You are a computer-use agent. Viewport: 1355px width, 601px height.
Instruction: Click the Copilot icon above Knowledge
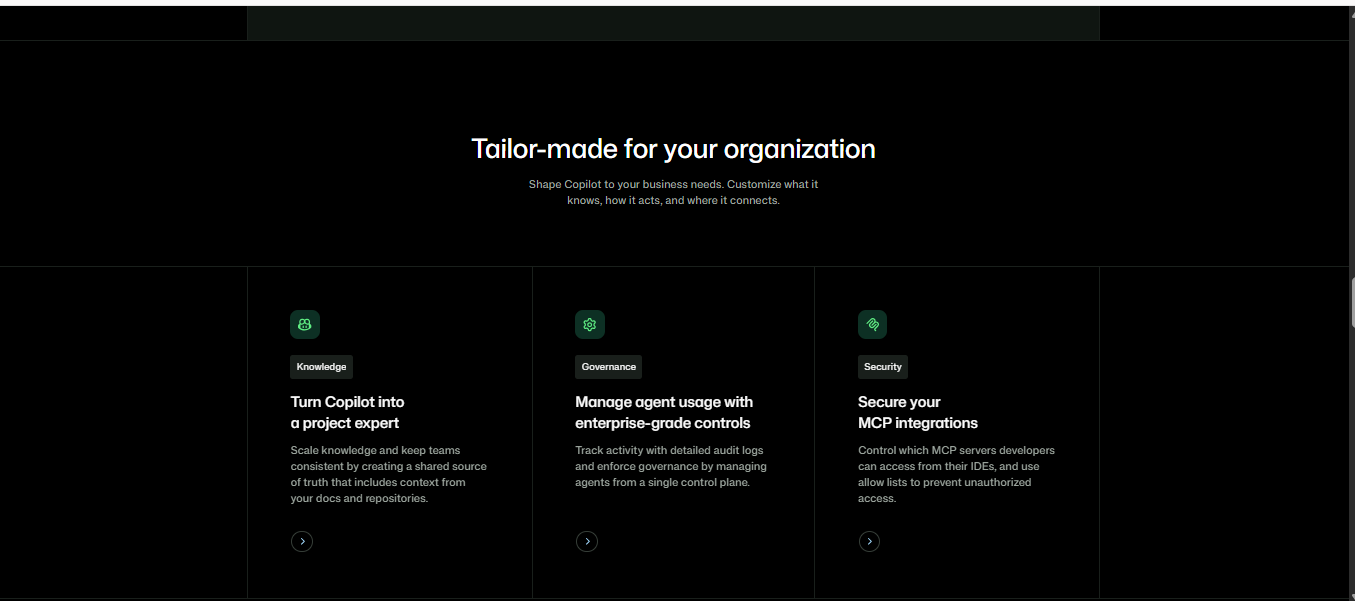[305, 324]
